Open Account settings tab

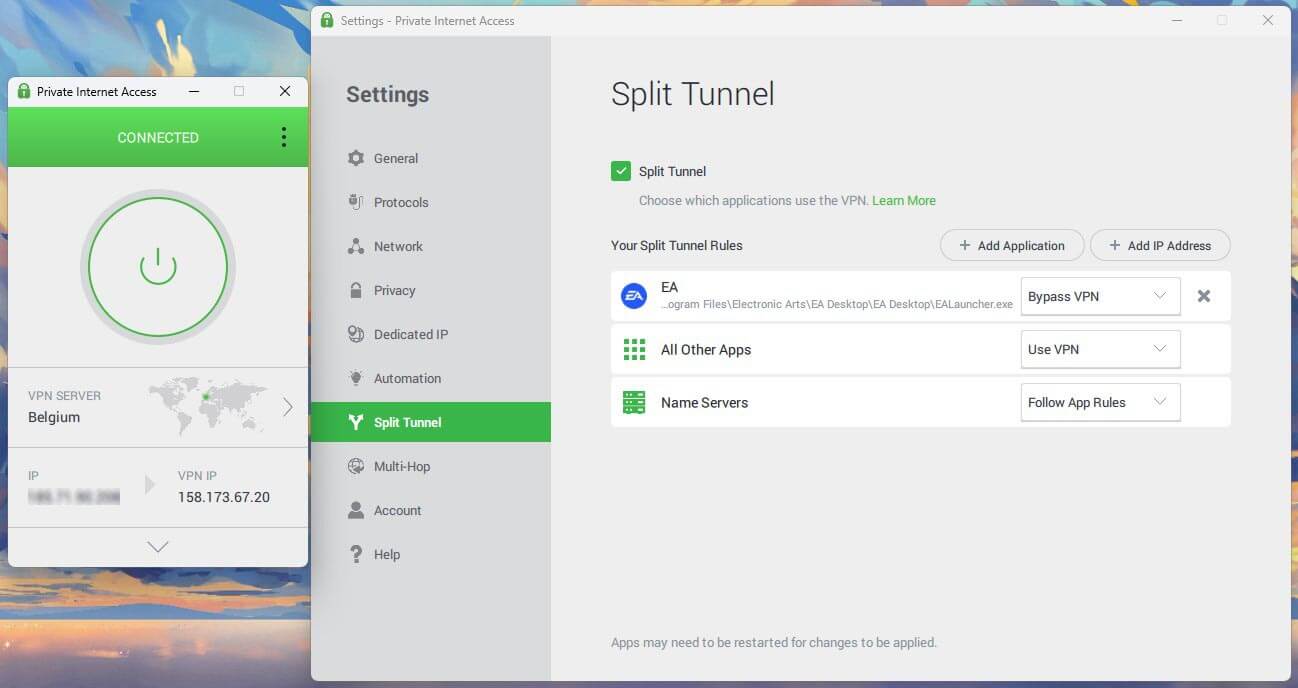point(431,510)
